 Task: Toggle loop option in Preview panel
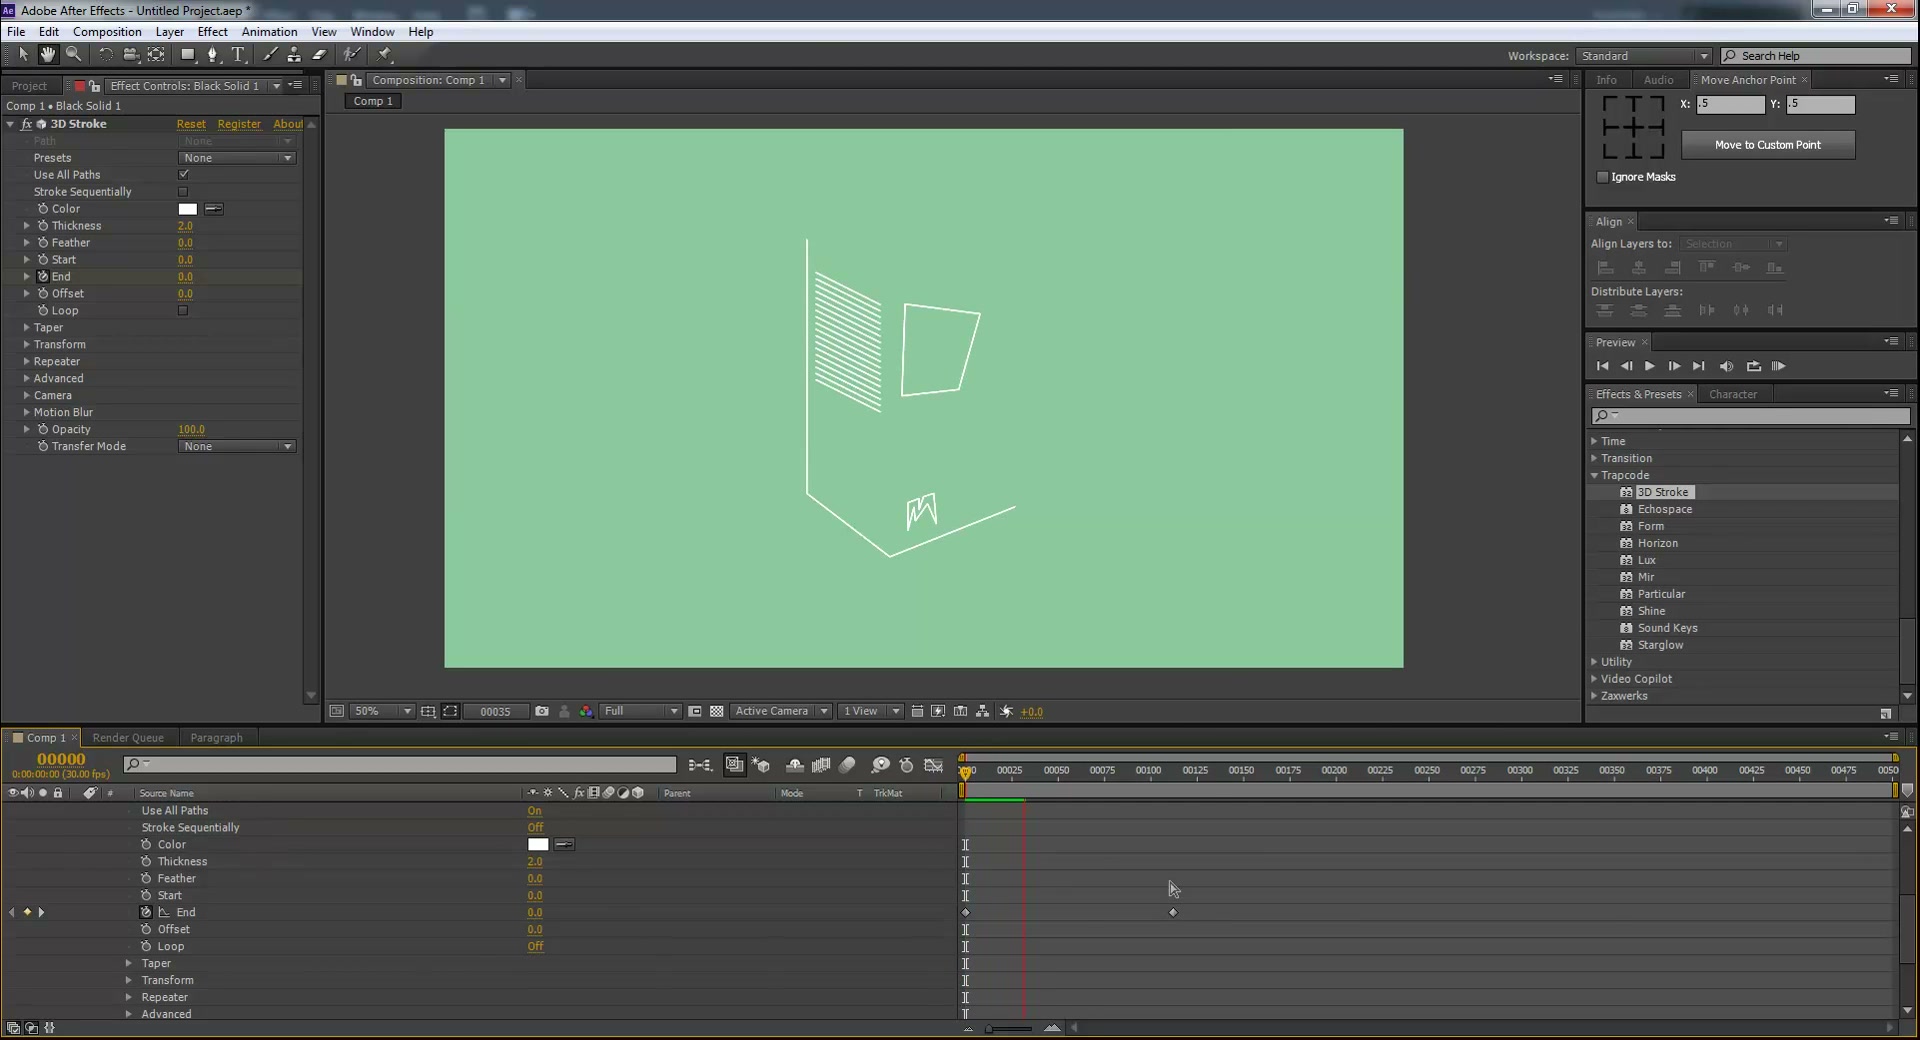(x=1753, y=366)
